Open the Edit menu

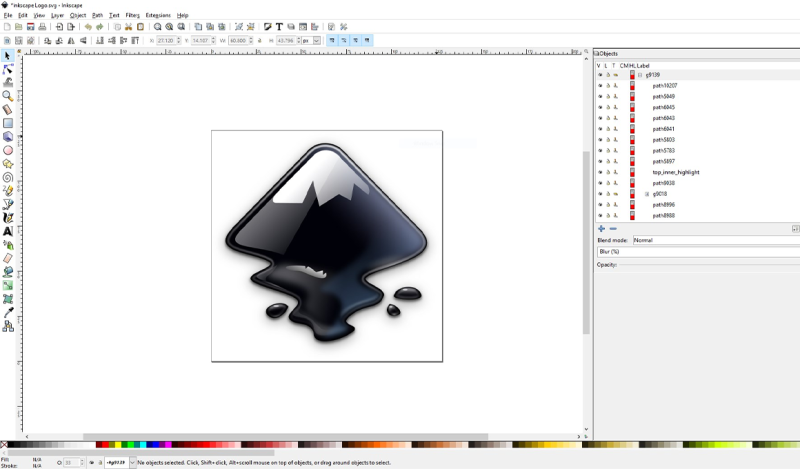[x=22, y=15]
